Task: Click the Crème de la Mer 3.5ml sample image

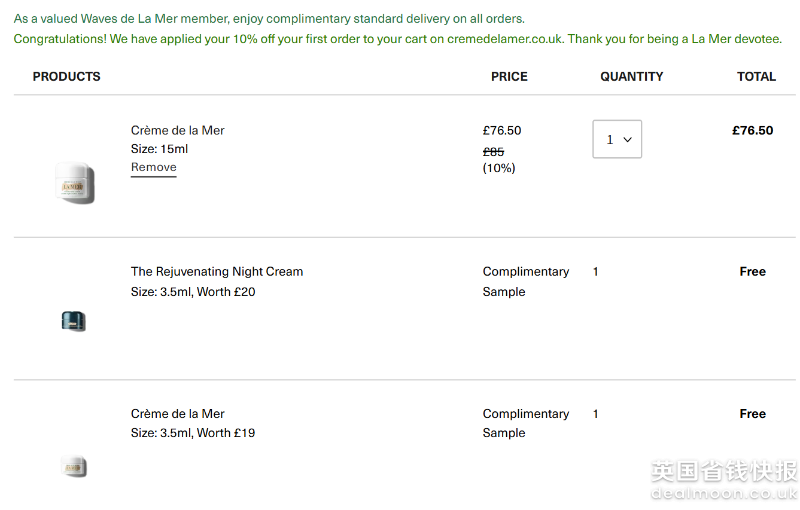Action: (73, 466)
